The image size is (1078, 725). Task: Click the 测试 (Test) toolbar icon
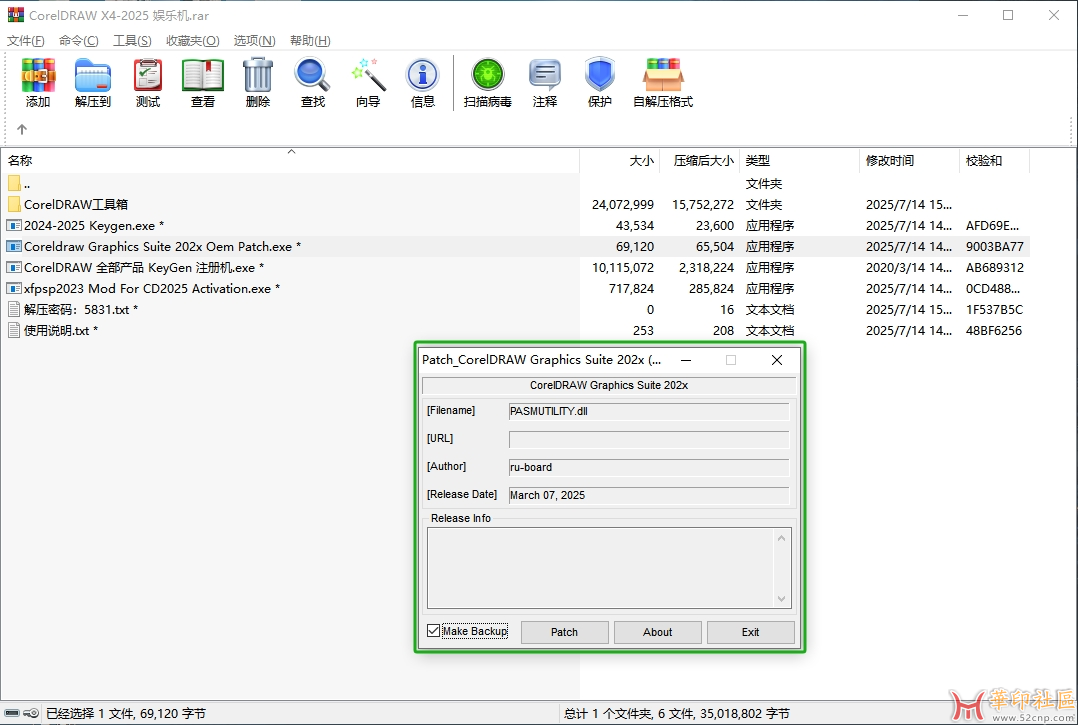pyautogui.click(x=148, y=75)
